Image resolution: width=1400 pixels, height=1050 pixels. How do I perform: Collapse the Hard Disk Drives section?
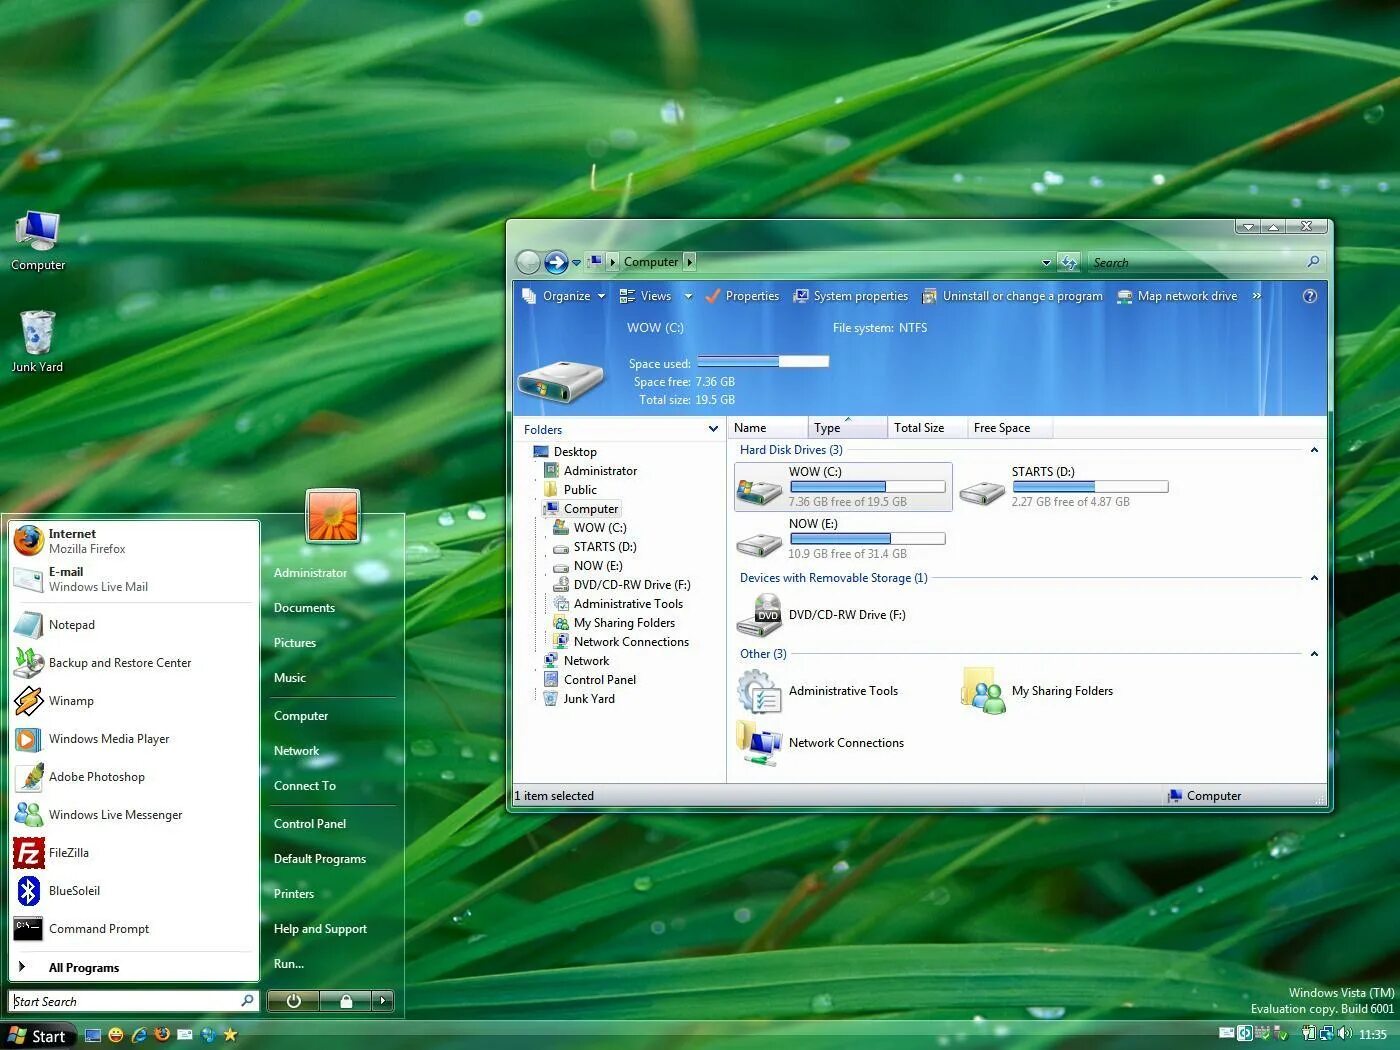pyautogui.click(x=1313, y=450)
